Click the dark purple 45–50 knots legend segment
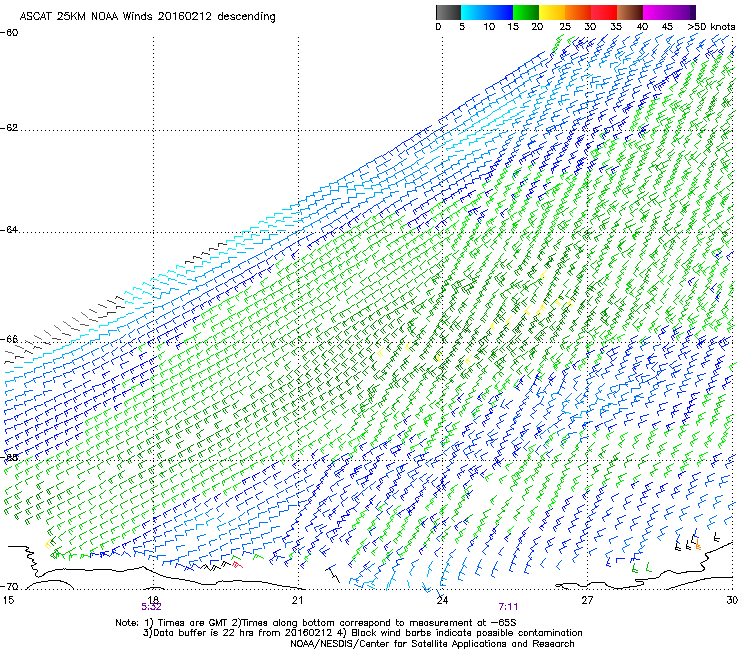The height and width of the screenshot is (650, 740). [682, 12]
